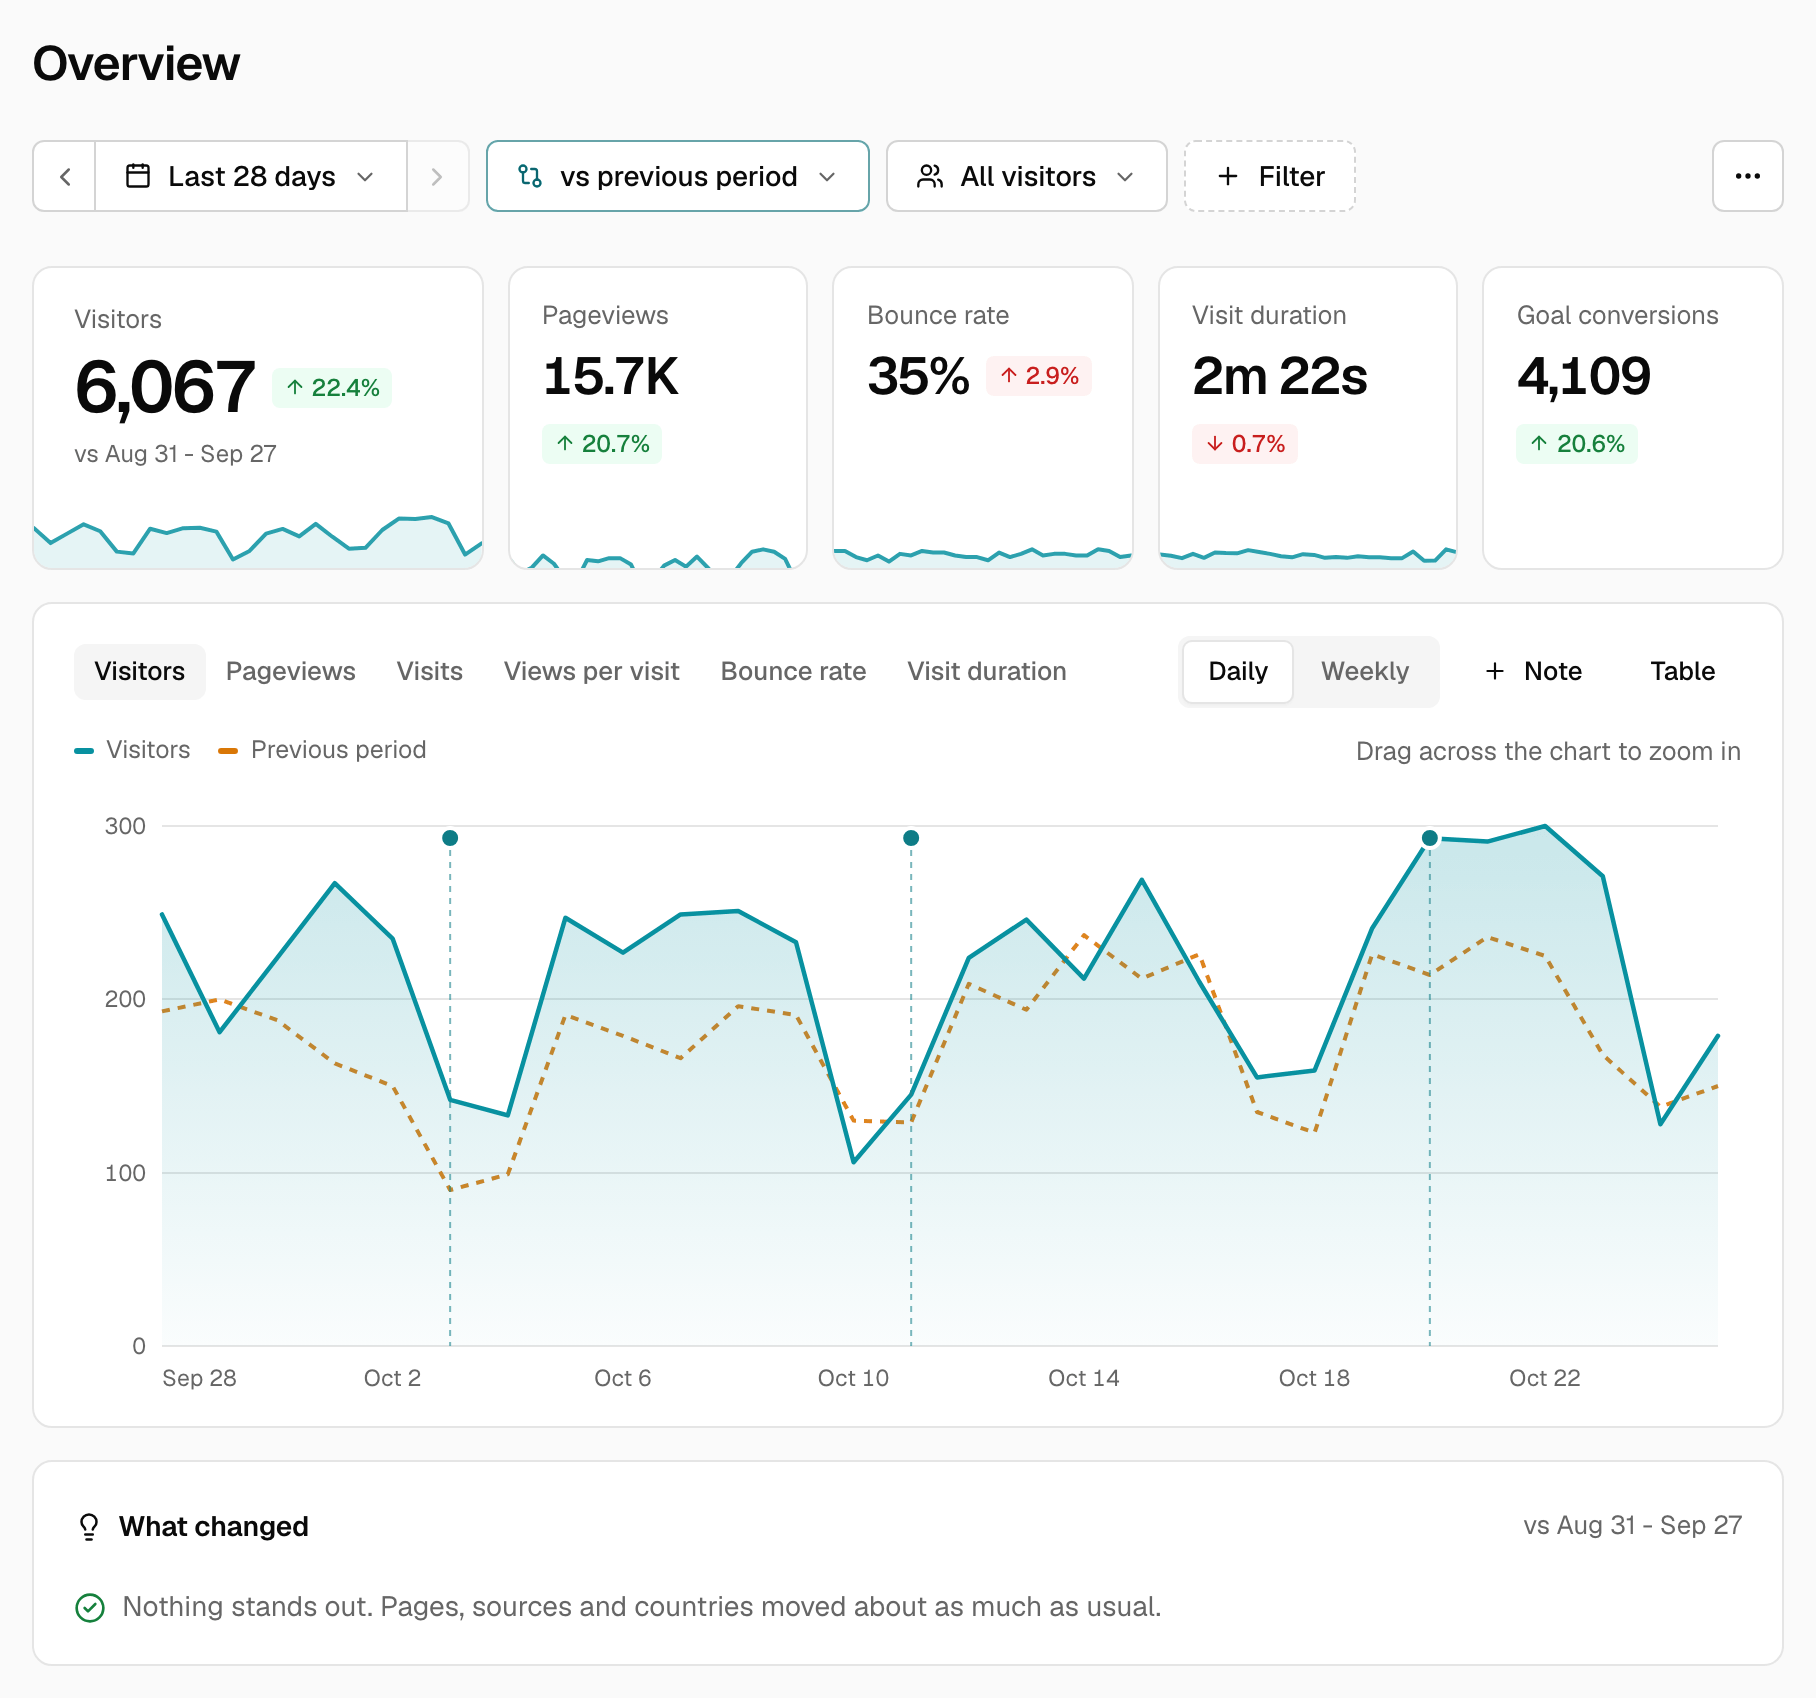This screenshot has width=1816, height=1698.
Task: Select the Daily interval toggle
Action: pos(1238,671)
